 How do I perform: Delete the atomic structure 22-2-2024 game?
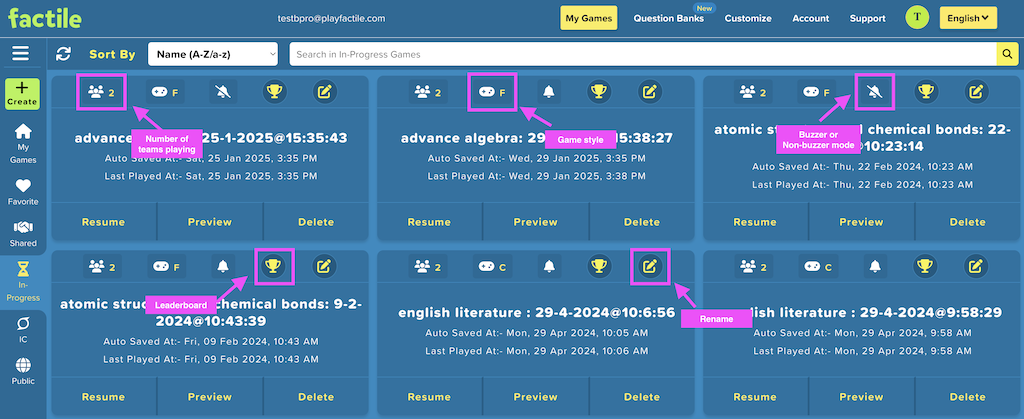point(967,222)
